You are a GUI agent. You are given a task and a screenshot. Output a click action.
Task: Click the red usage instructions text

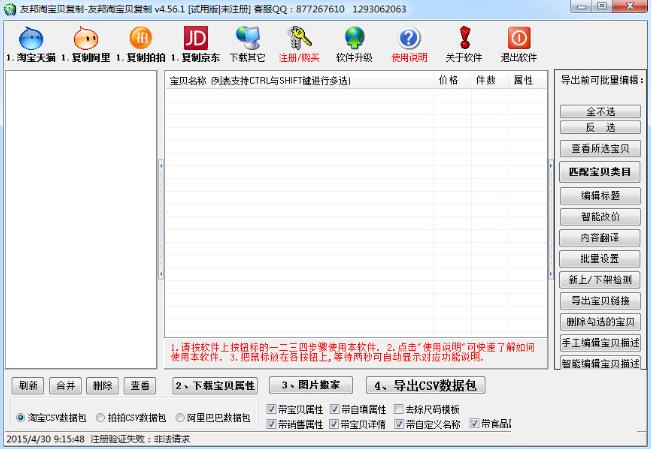click(x=352, y=352)
